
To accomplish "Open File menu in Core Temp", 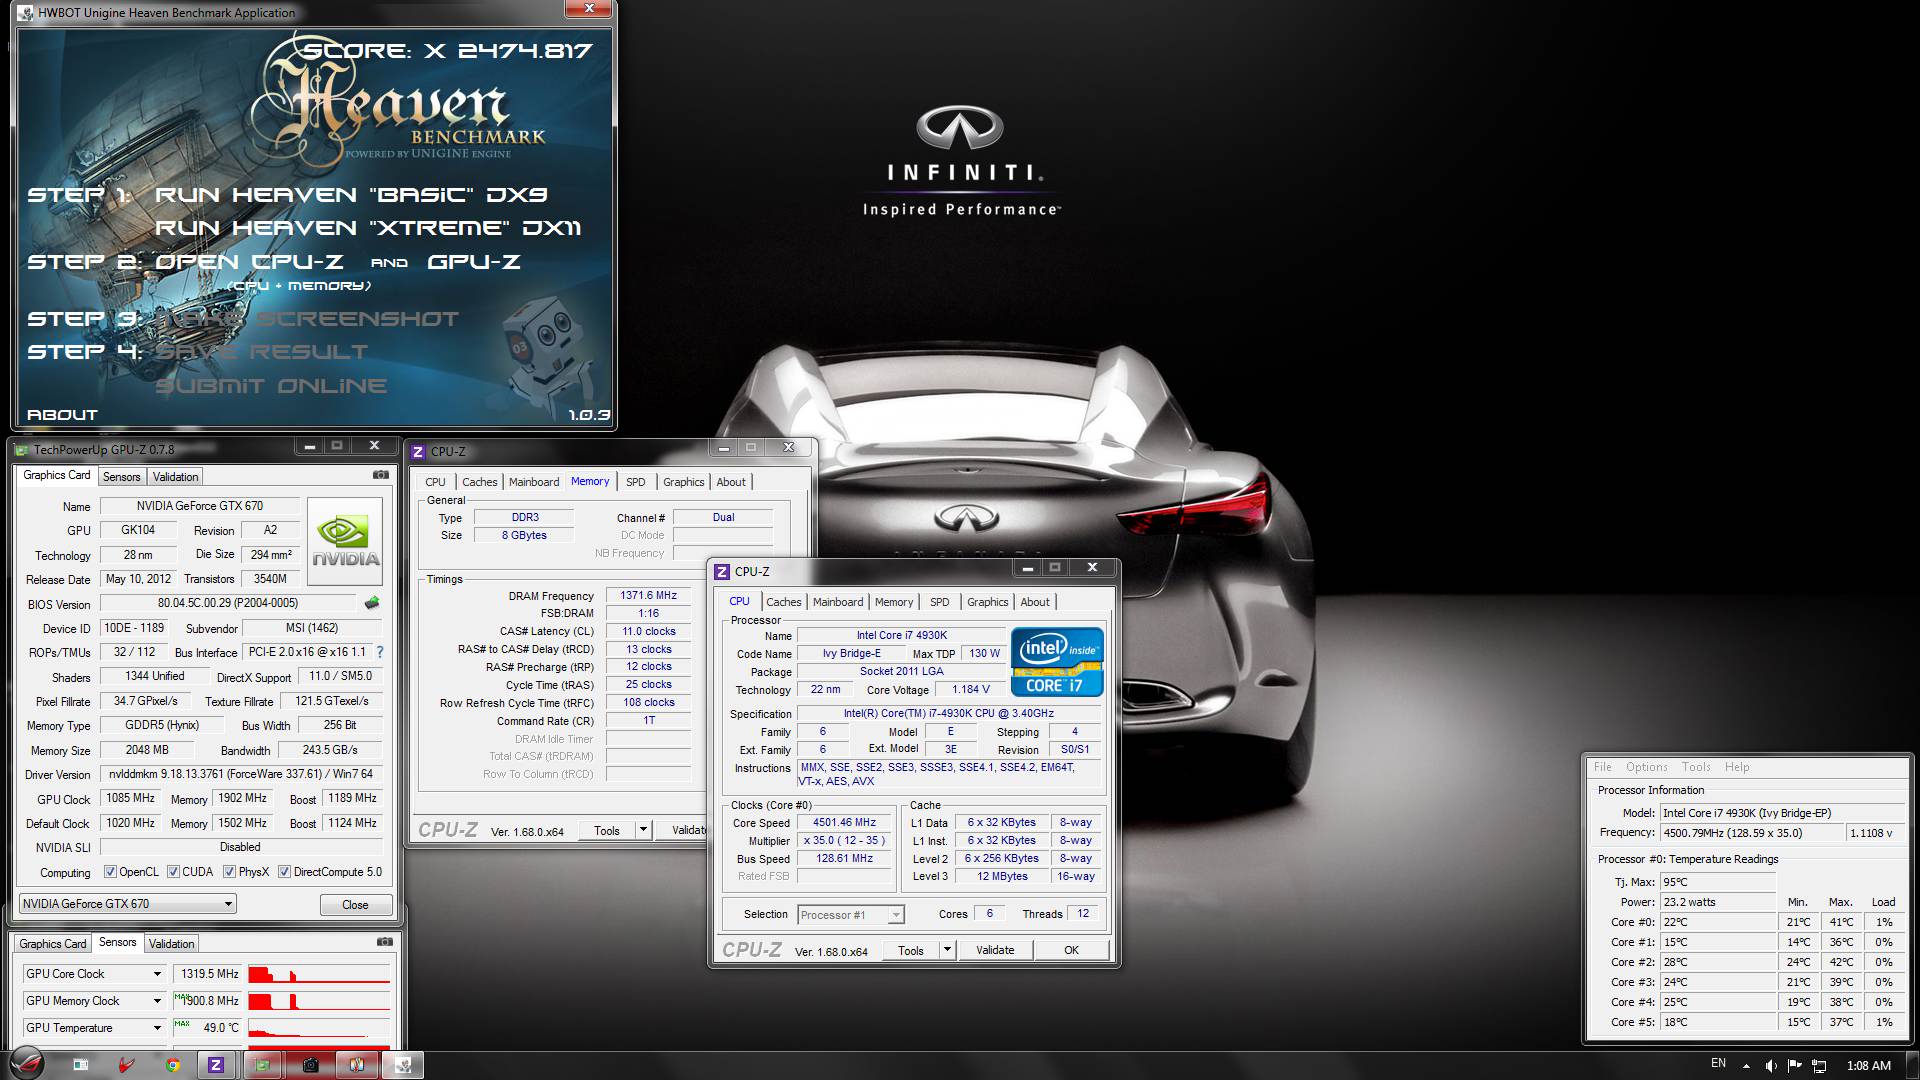I will [1603, 767].
